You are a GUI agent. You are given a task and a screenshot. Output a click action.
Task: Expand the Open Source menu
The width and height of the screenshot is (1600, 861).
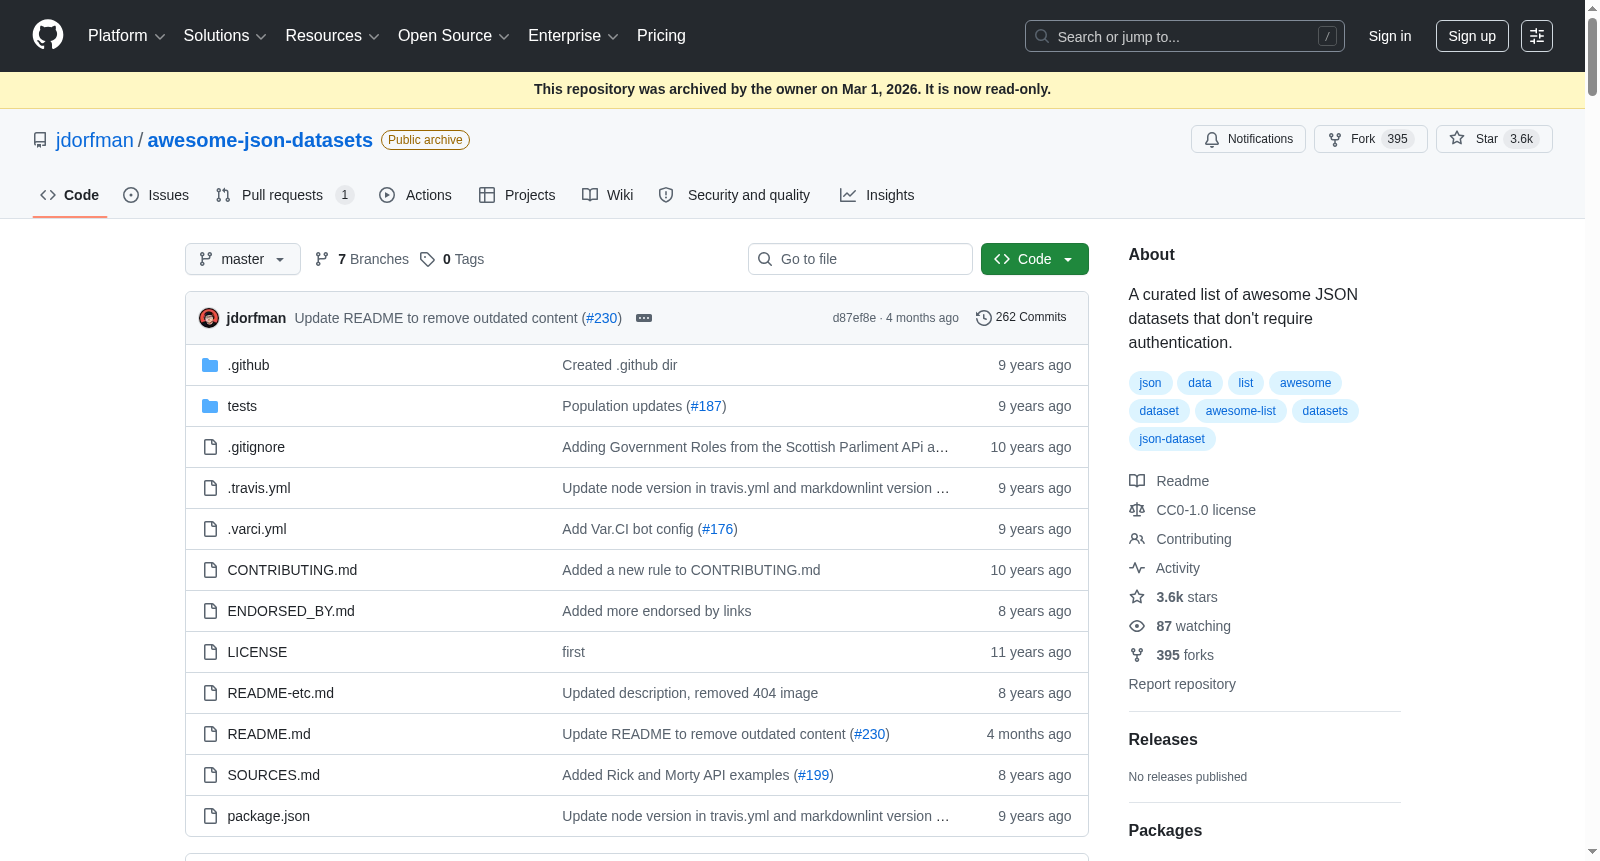point(454,36)
